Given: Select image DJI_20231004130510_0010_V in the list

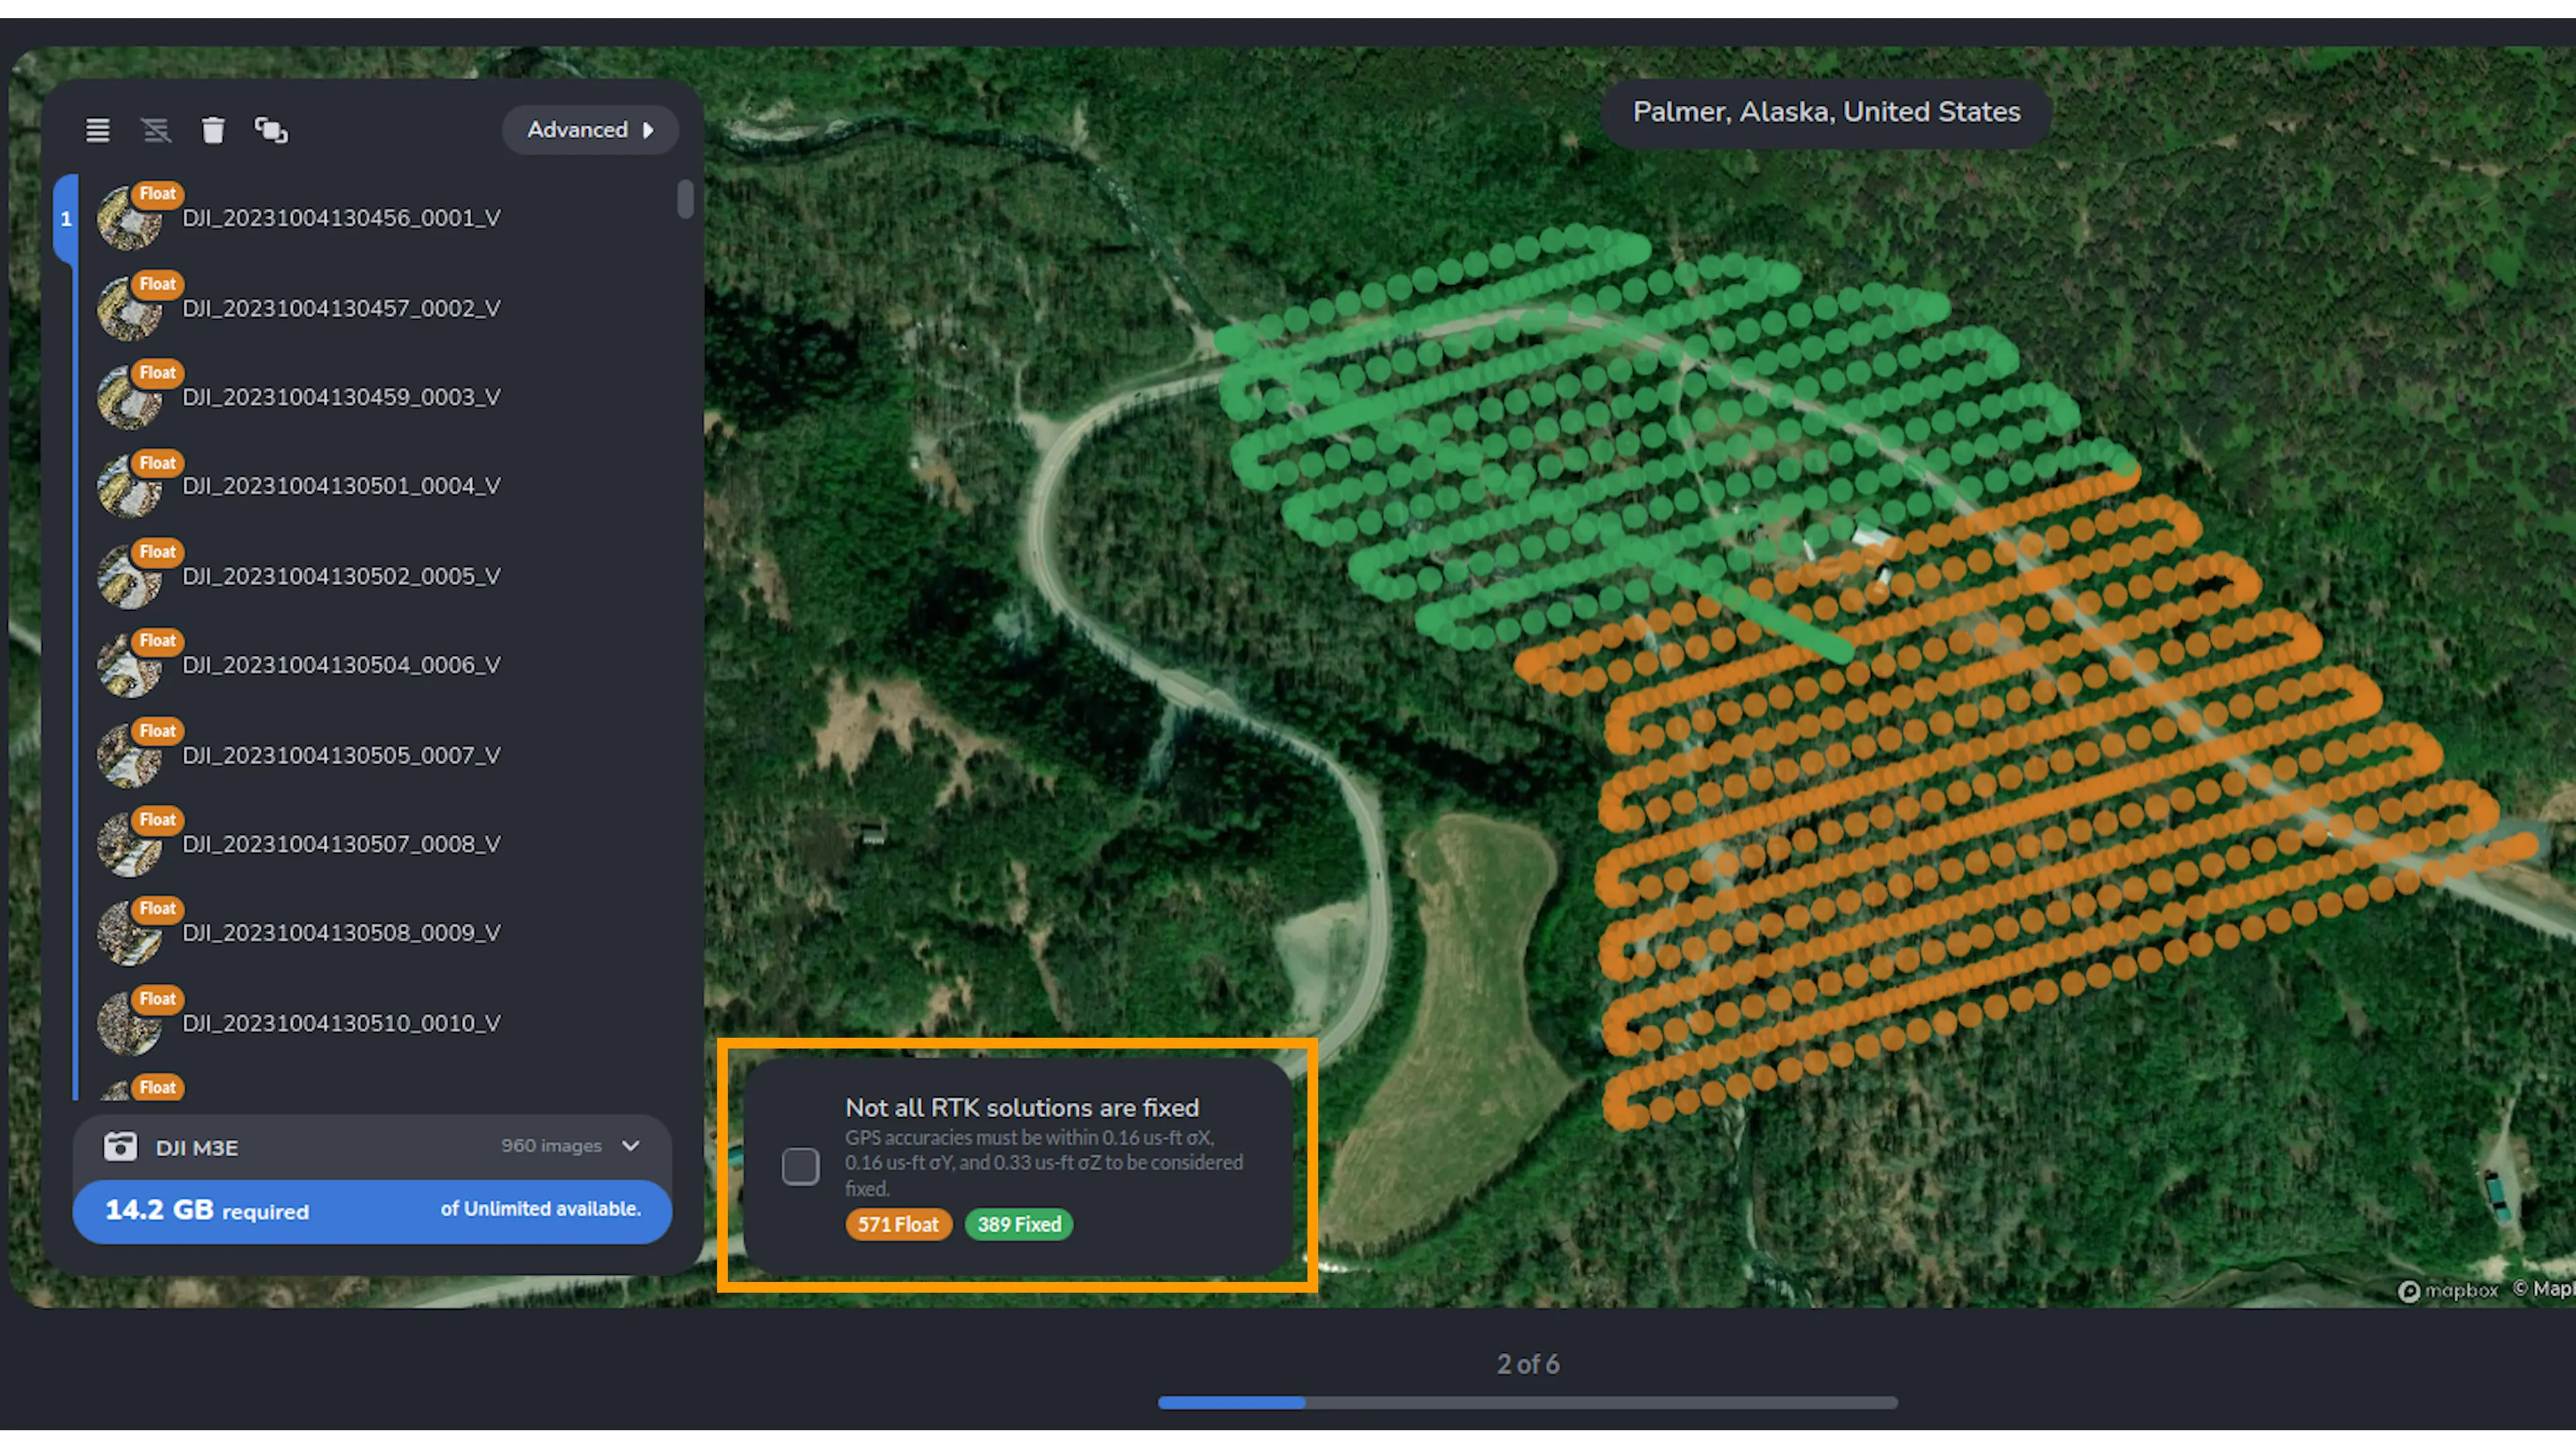Looking at the screenshot, I should pyautogui.click(x=341, y=1023).
